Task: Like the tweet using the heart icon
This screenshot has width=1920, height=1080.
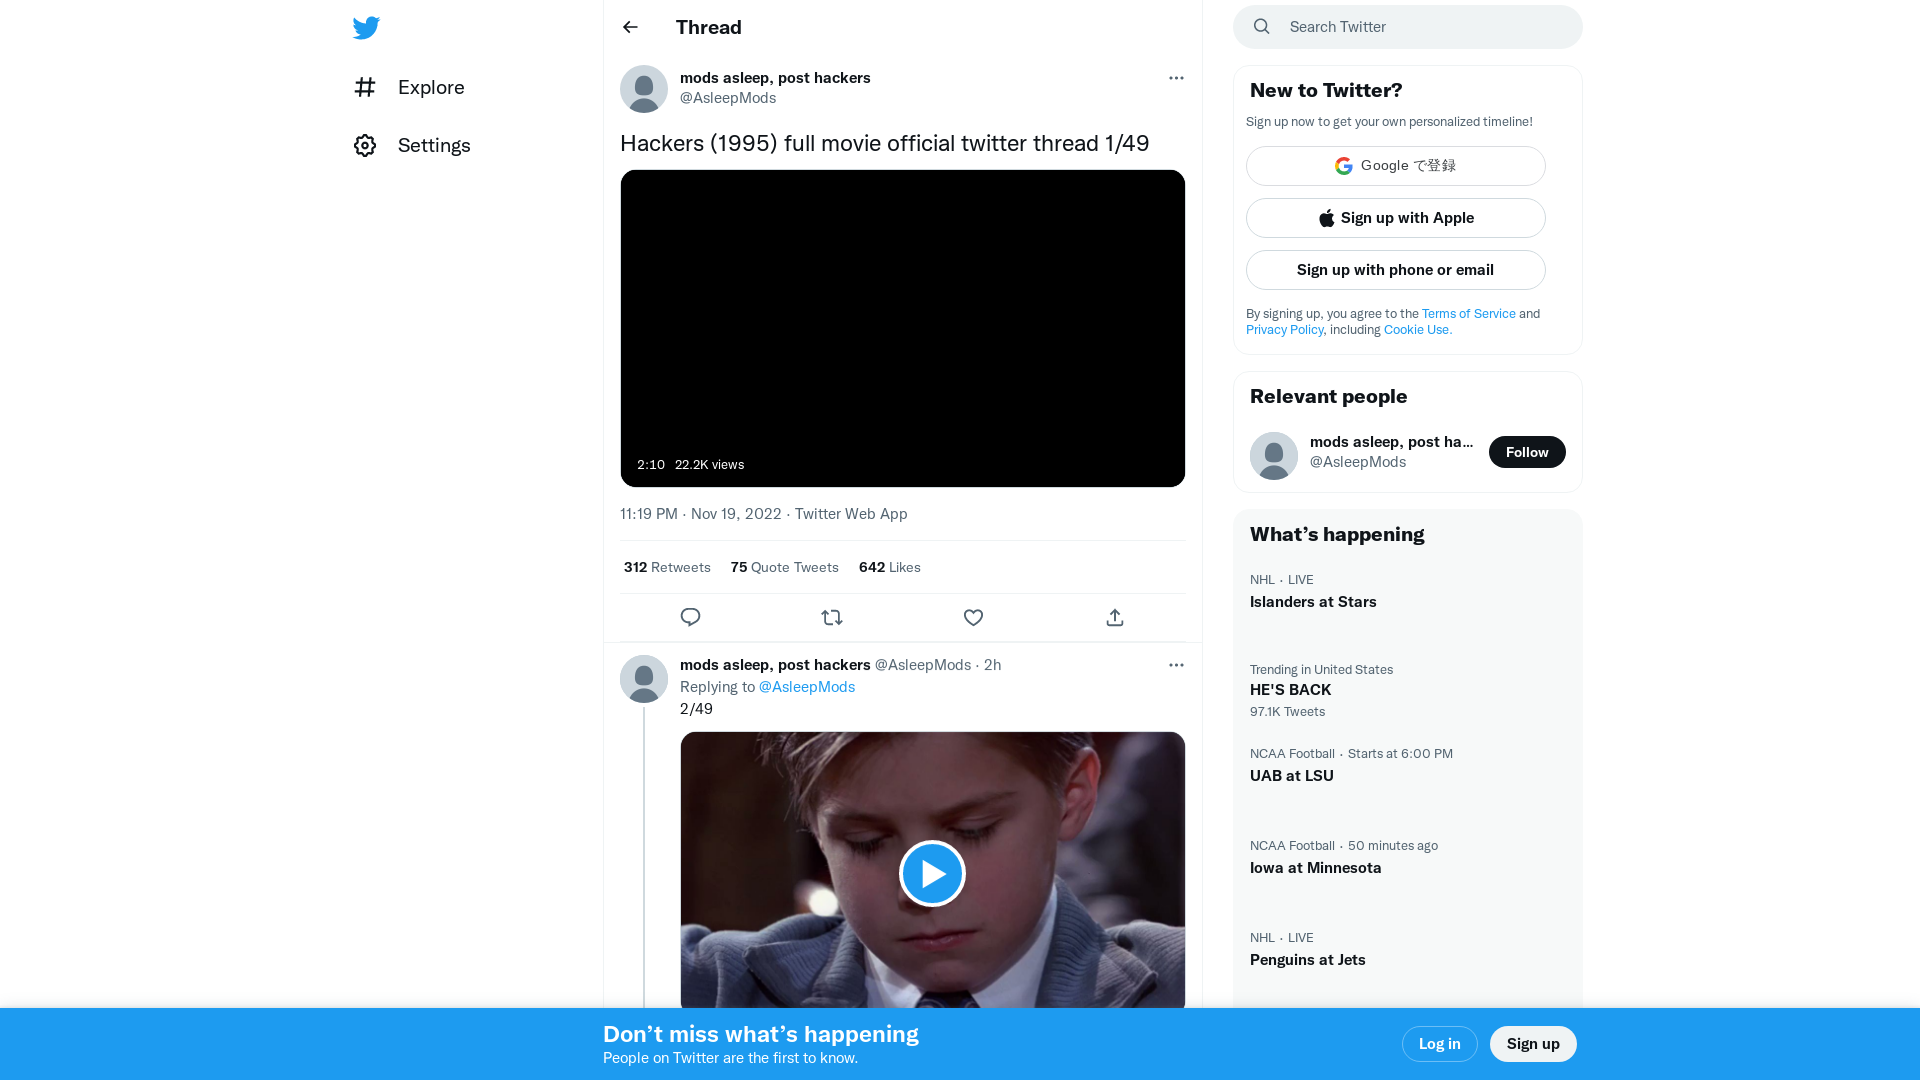Action: [972, 617]
